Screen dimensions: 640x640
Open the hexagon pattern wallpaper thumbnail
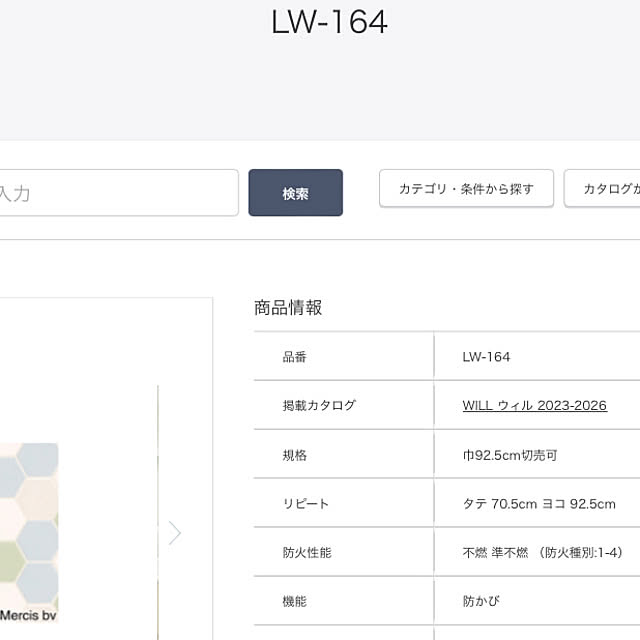(x=29, y=532)
